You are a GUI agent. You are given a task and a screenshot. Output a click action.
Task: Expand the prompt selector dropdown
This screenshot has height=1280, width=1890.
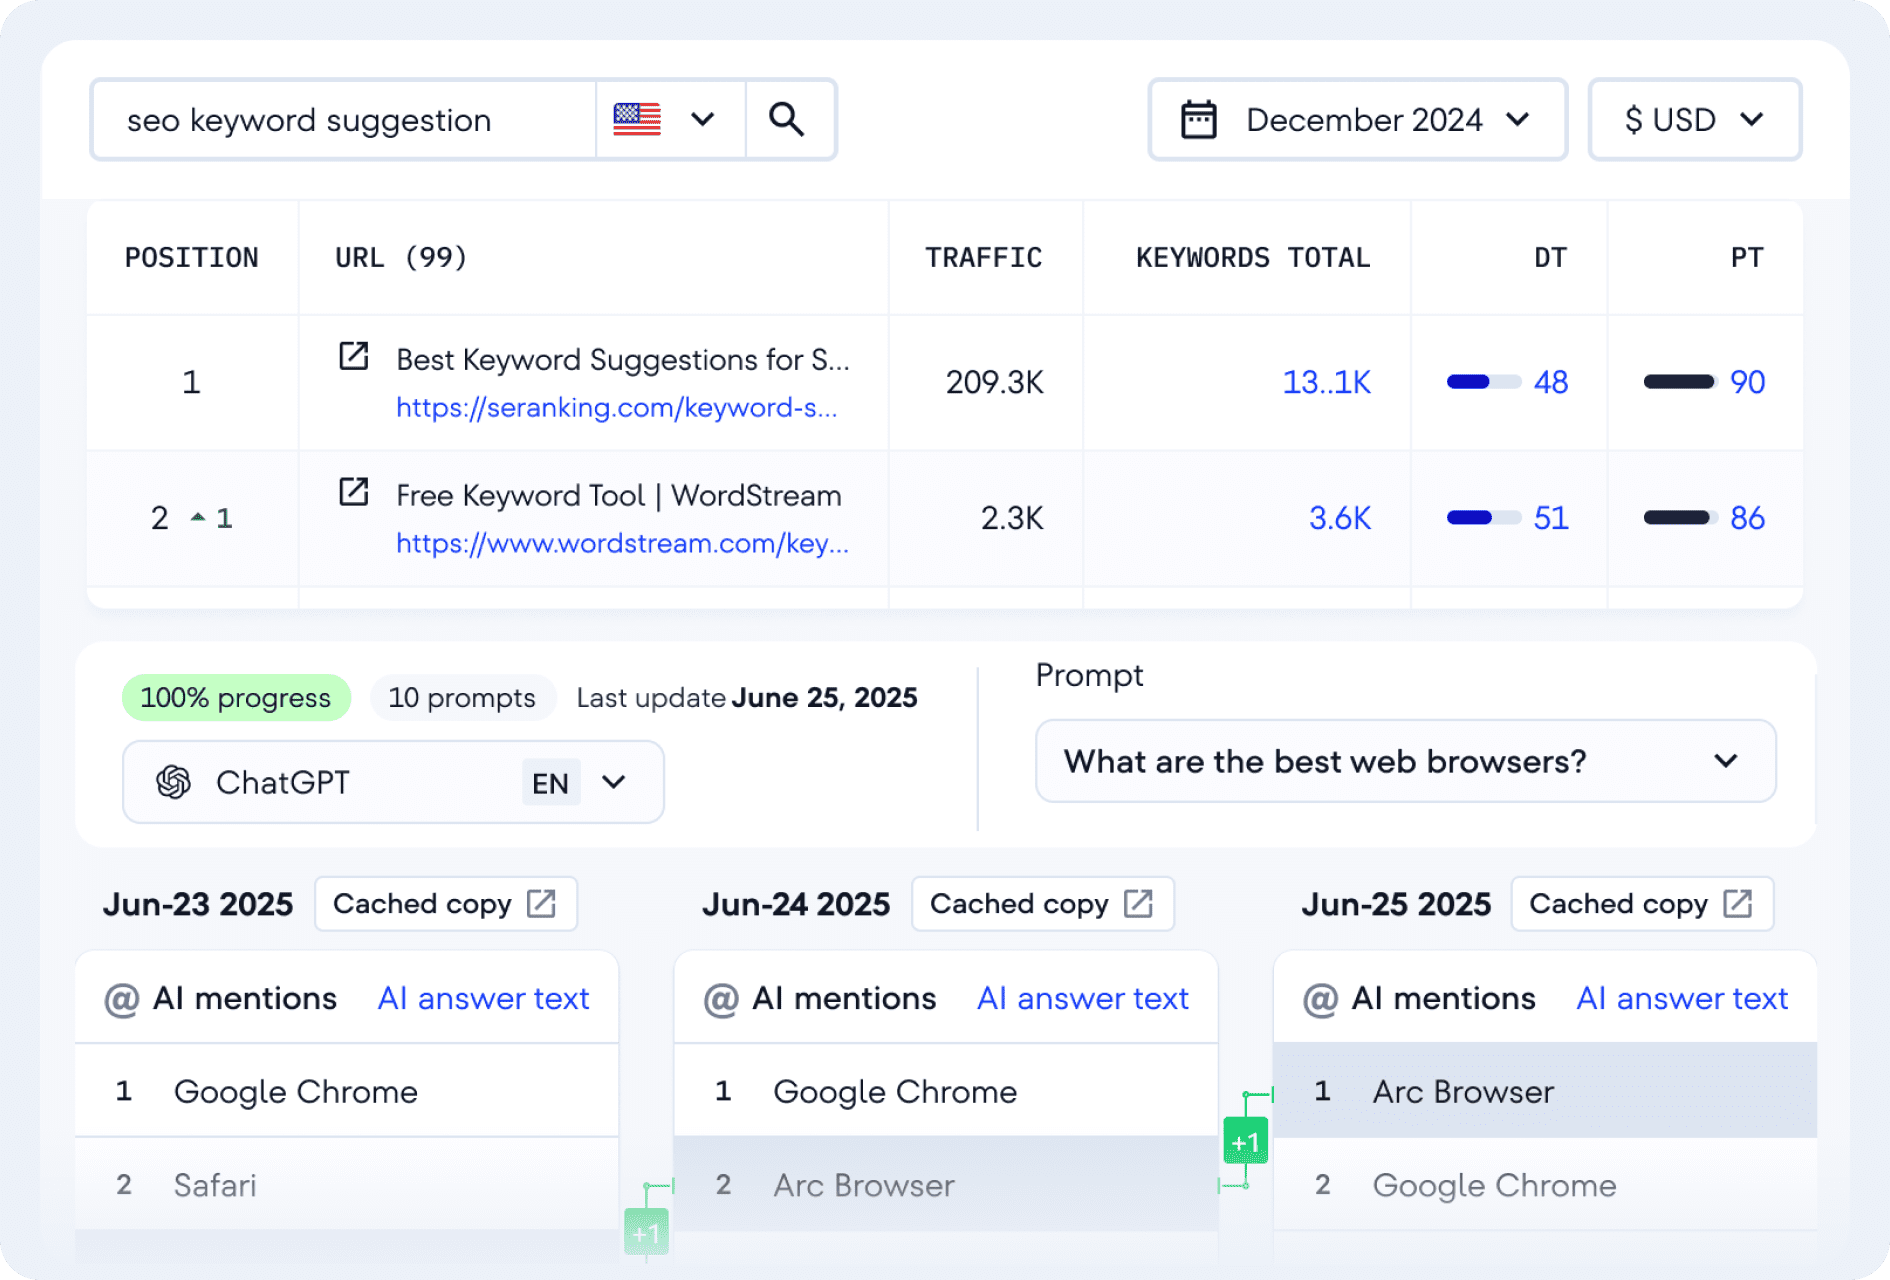pyautogui.click(x=1405, y=761)
